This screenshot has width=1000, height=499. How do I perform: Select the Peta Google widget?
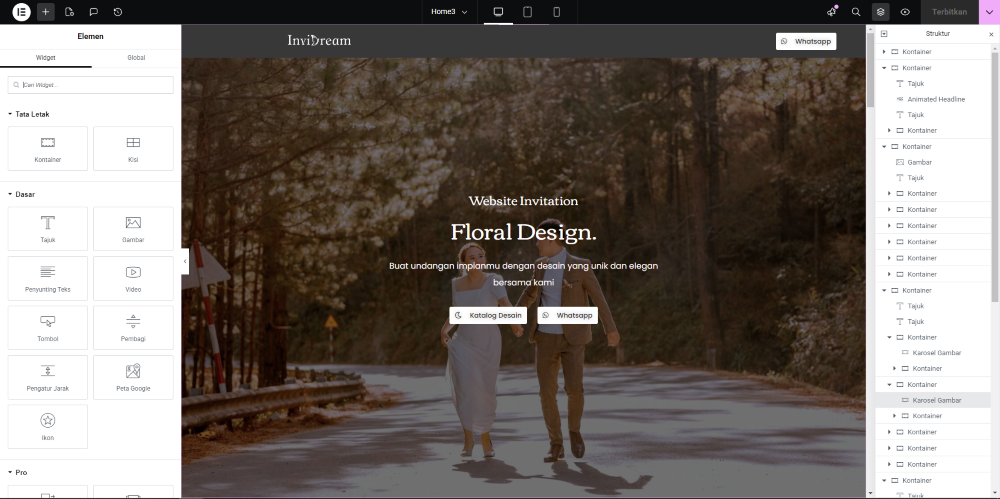(133, 377)
